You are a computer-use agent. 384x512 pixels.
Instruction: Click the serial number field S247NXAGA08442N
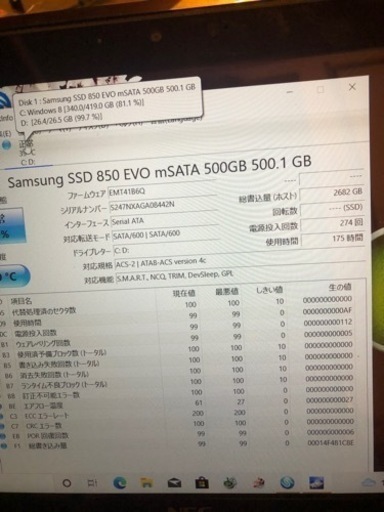(163, 205)
